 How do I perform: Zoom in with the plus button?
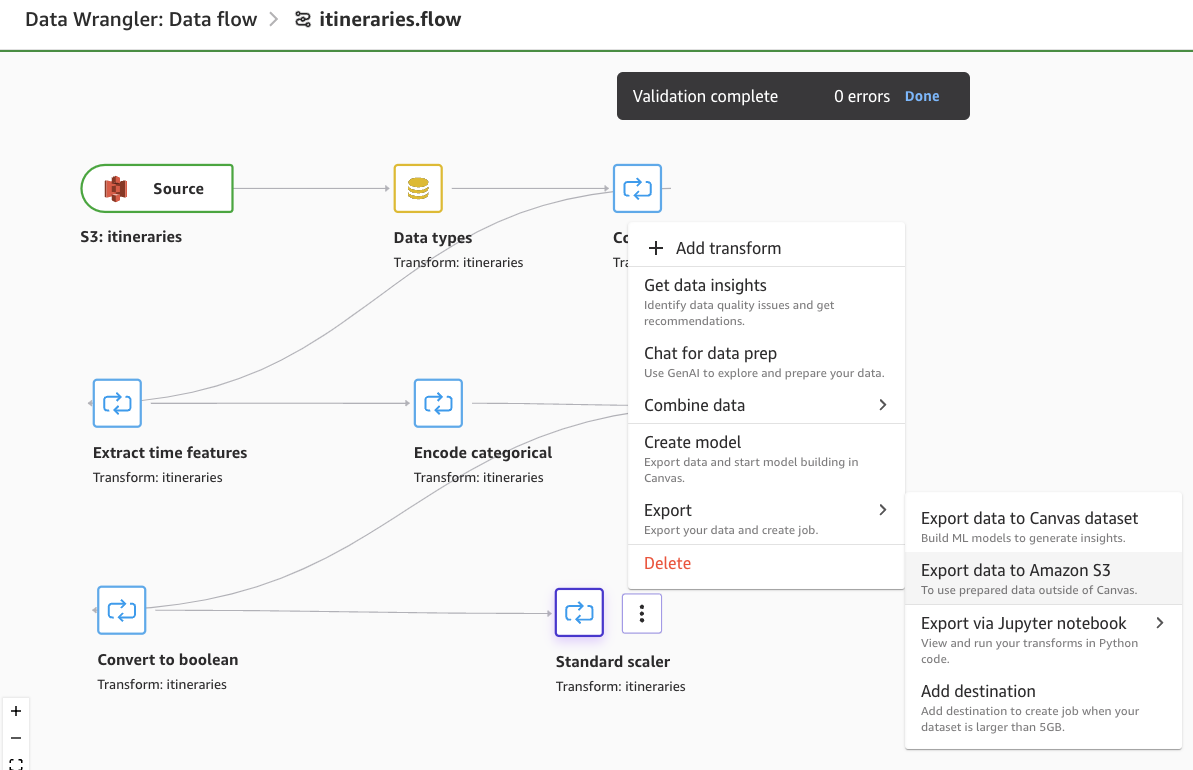coord(16,711)
